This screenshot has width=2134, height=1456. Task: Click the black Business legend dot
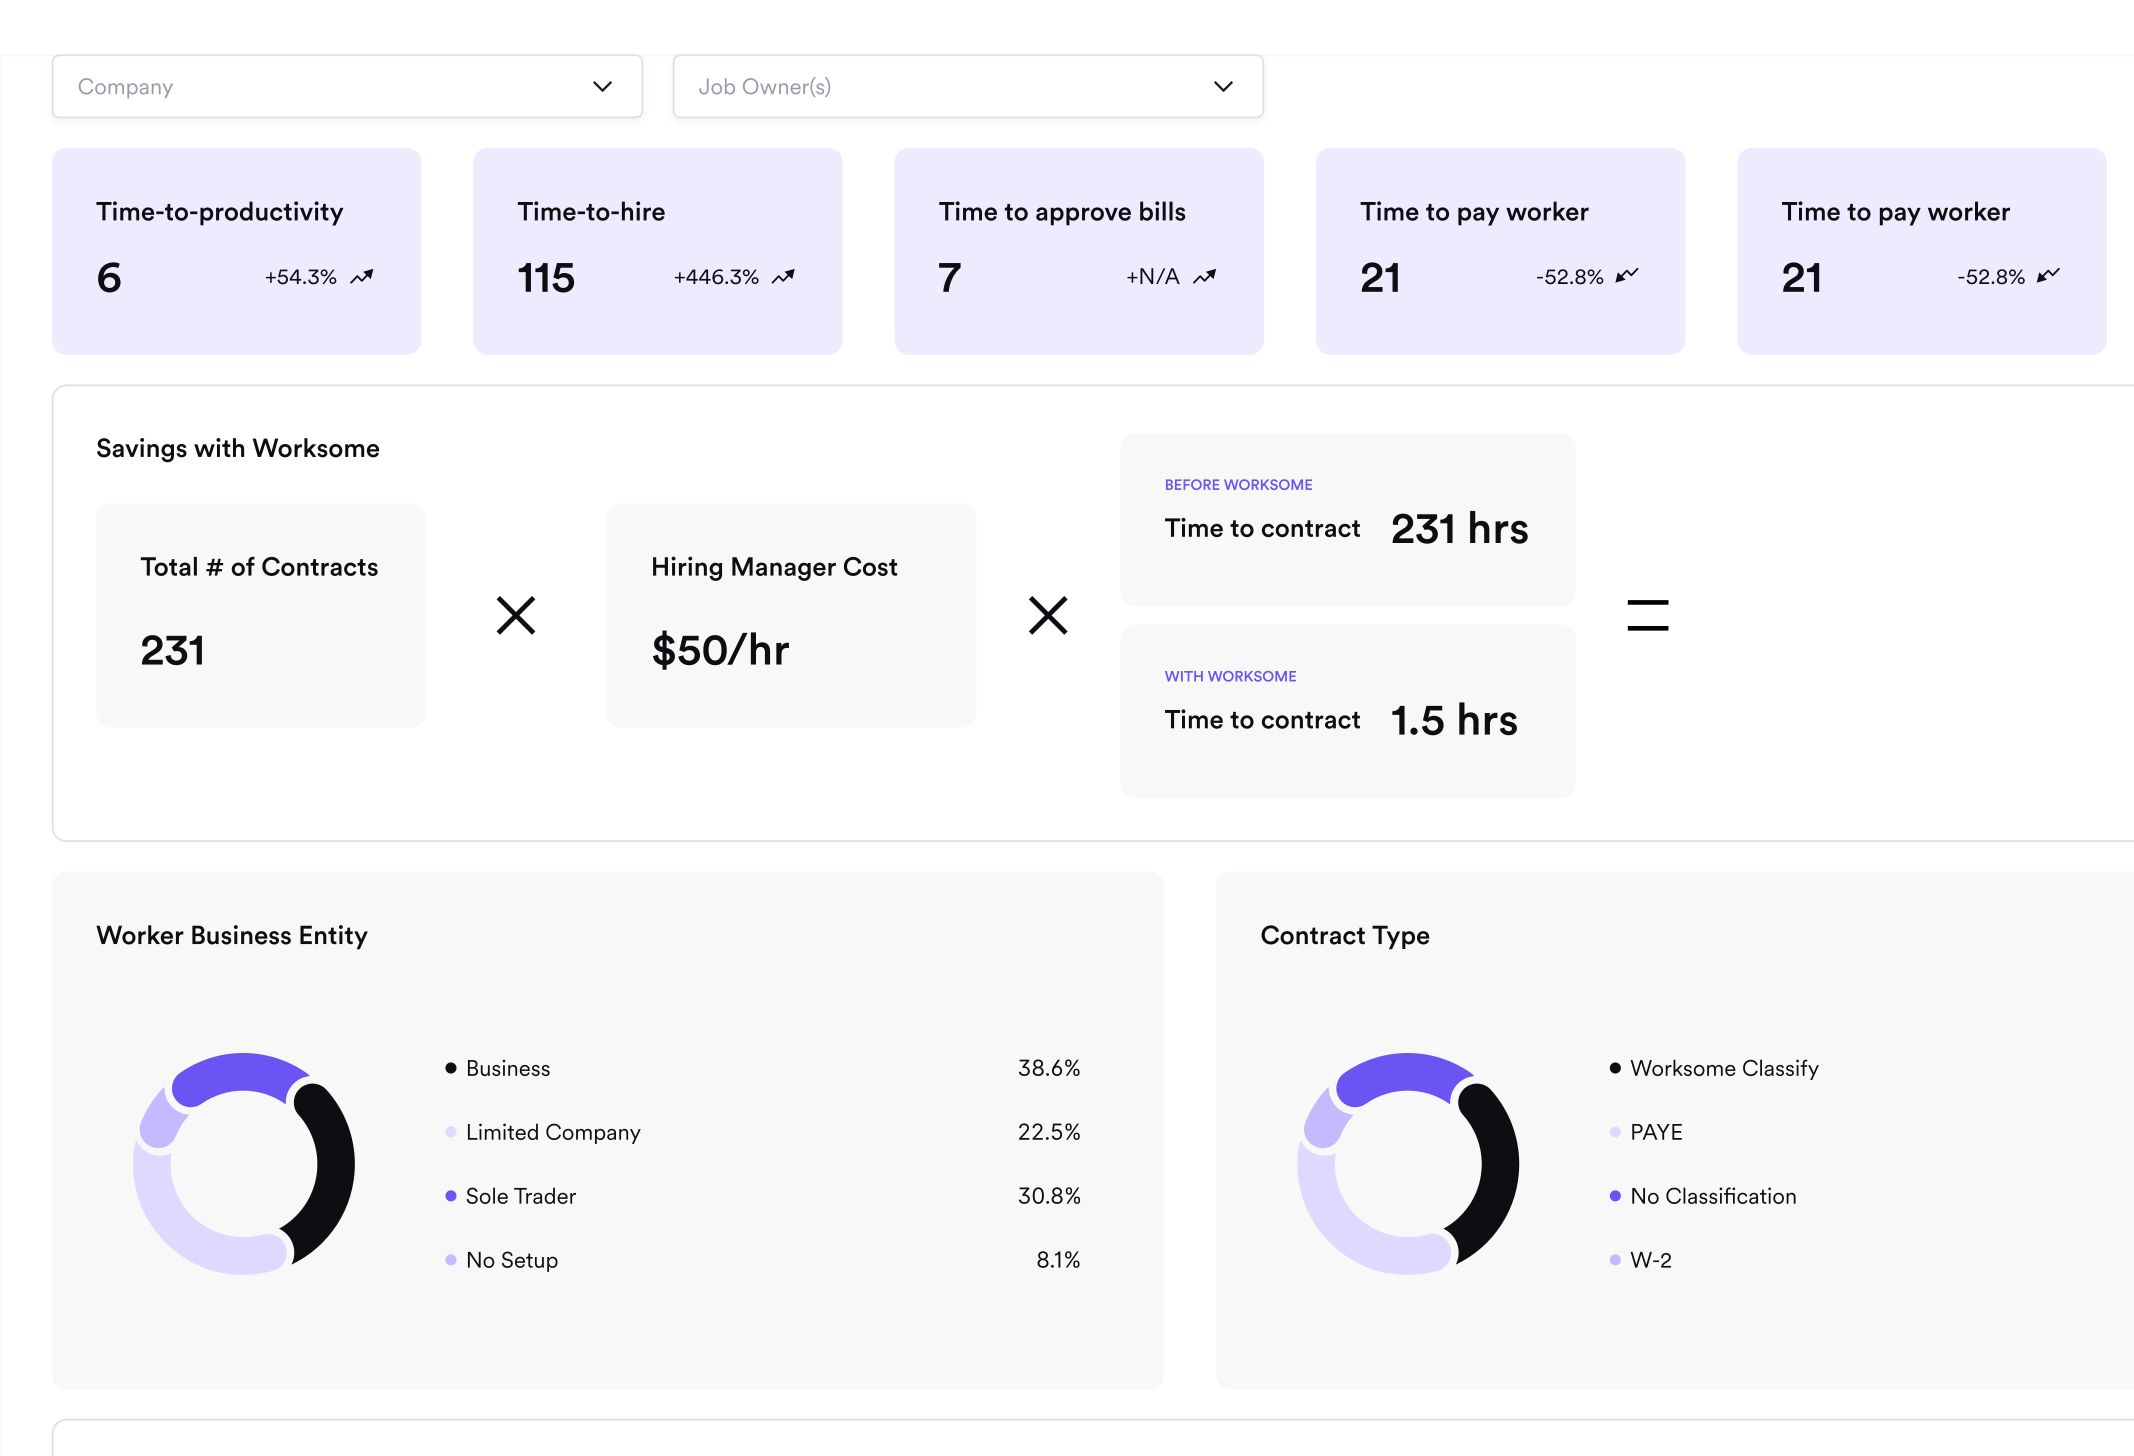[x=451, y=1068]
